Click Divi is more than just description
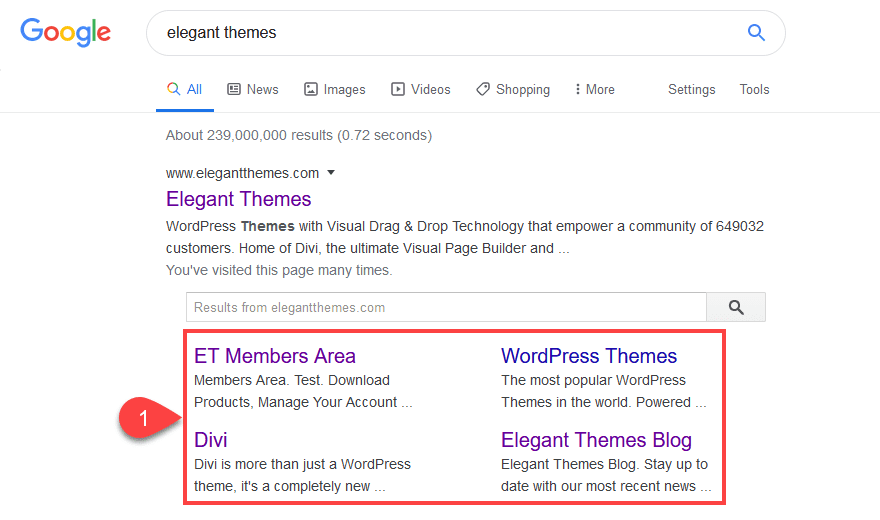The image size is (880, 520). tap(302, 475)
